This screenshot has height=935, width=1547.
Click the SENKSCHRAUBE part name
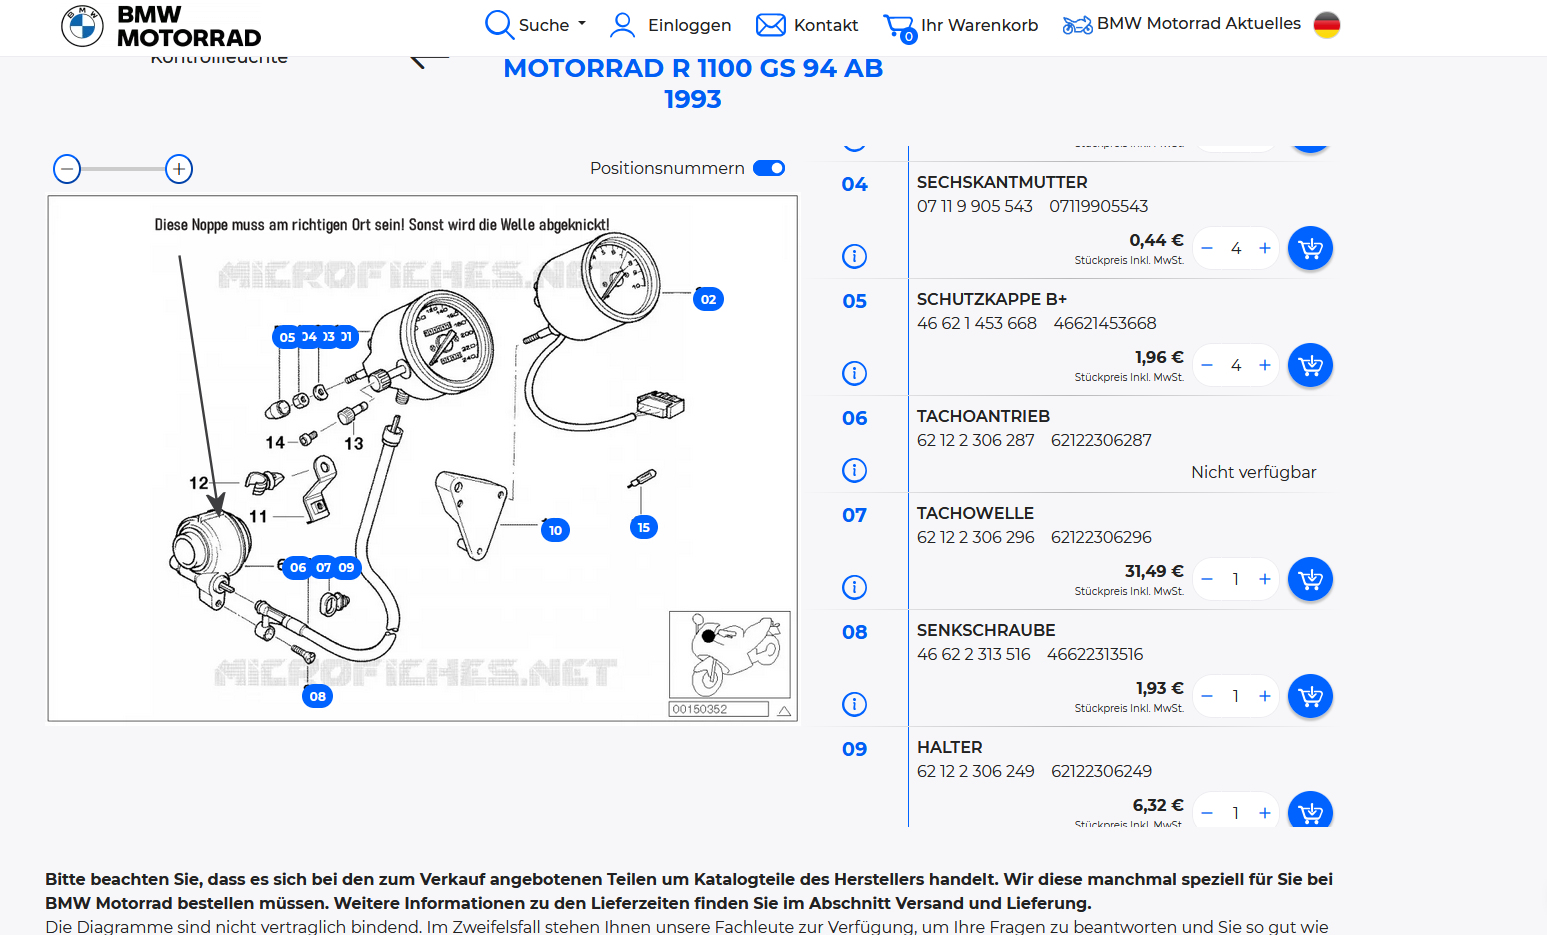[x=986, y=630]
